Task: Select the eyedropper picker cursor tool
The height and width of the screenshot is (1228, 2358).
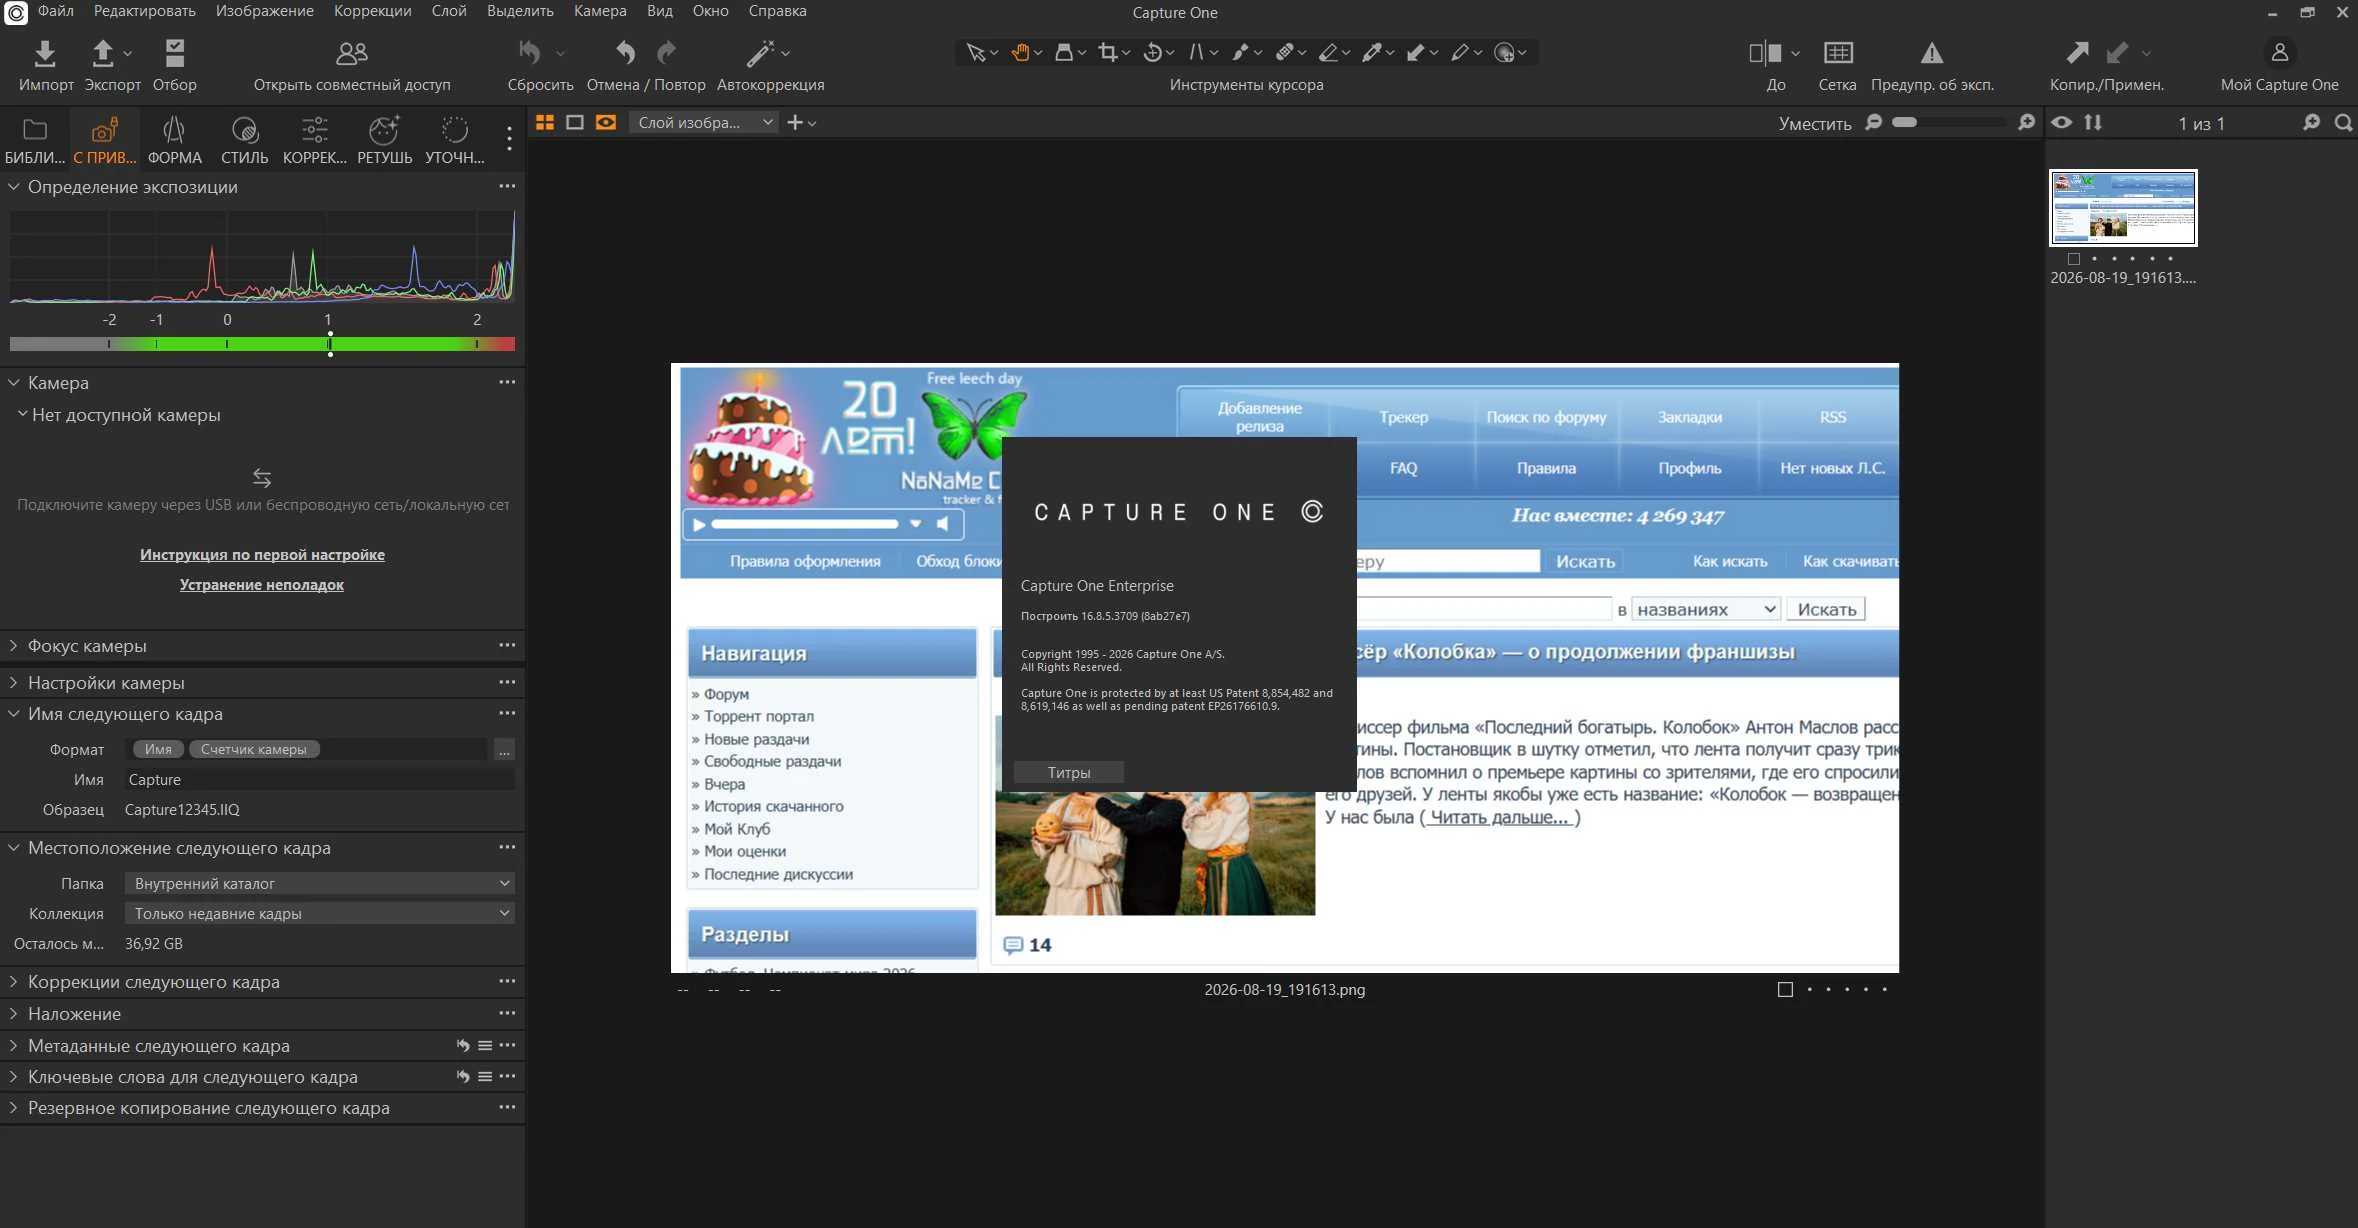Action: (1372, 52)
